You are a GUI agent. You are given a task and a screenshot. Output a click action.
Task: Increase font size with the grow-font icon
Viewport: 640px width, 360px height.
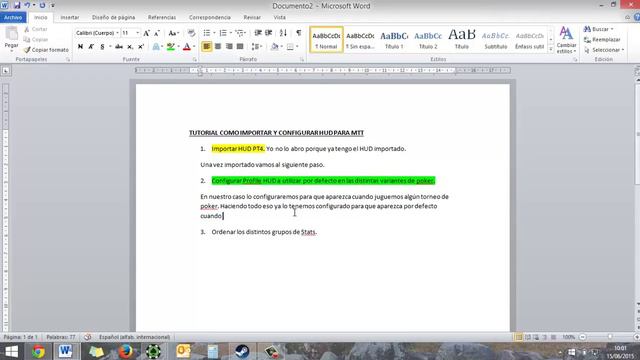(146, 33)
